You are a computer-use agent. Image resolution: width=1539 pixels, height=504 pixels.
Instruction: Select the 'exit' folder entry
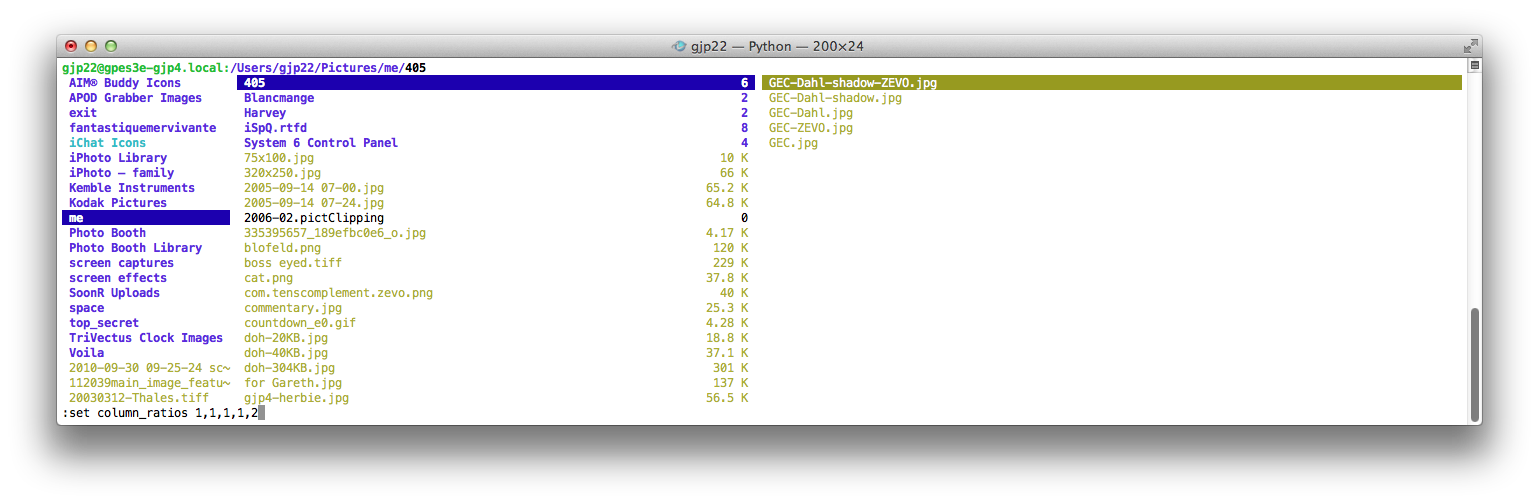(x=83, y=113)
